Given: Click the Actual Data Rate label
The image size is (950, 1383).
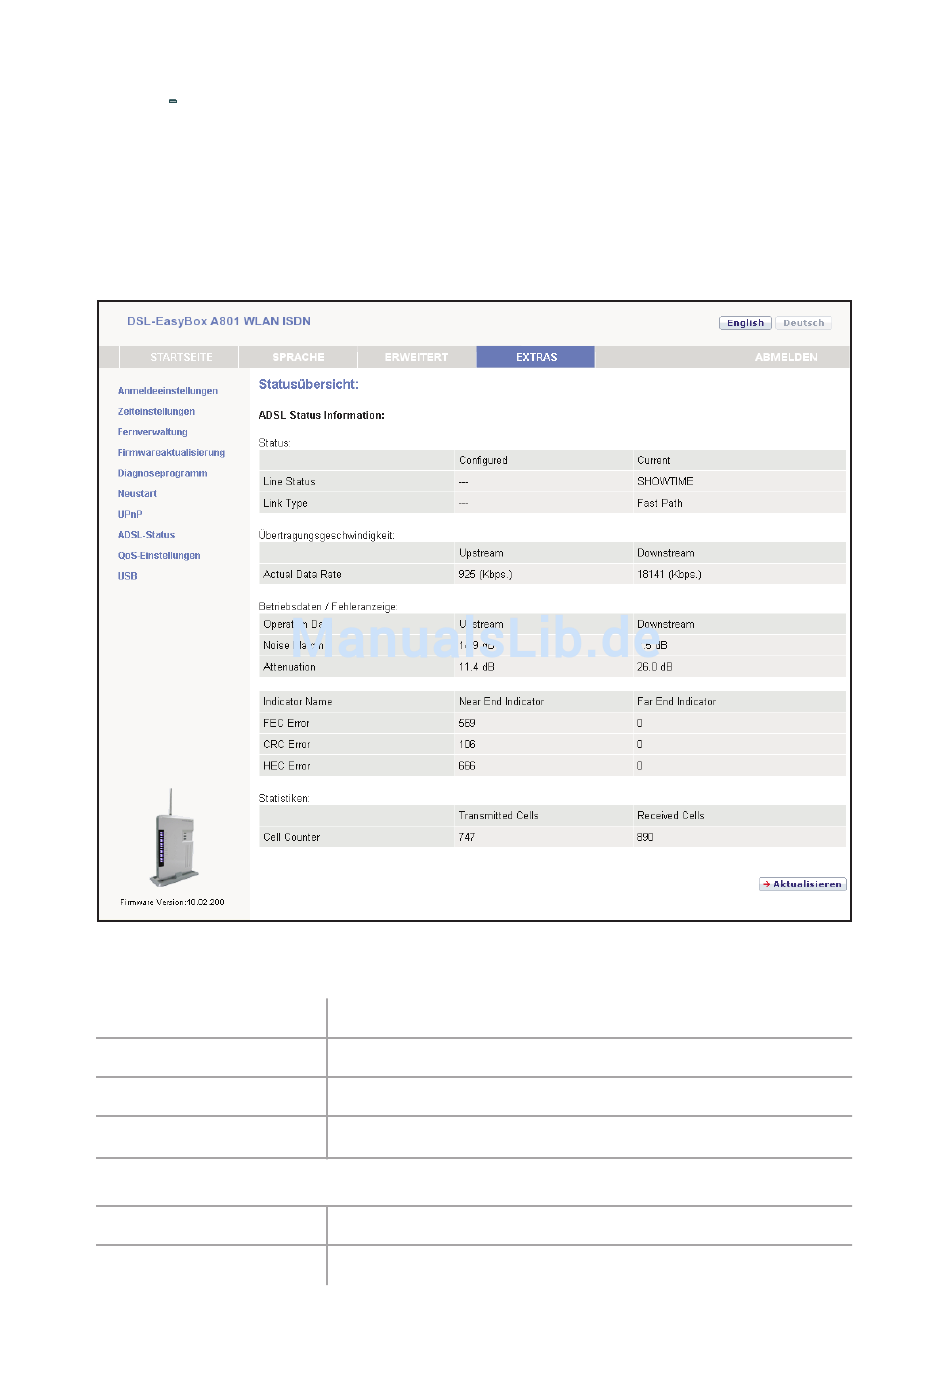Looking at the screenshot, I should coord(302,574).
